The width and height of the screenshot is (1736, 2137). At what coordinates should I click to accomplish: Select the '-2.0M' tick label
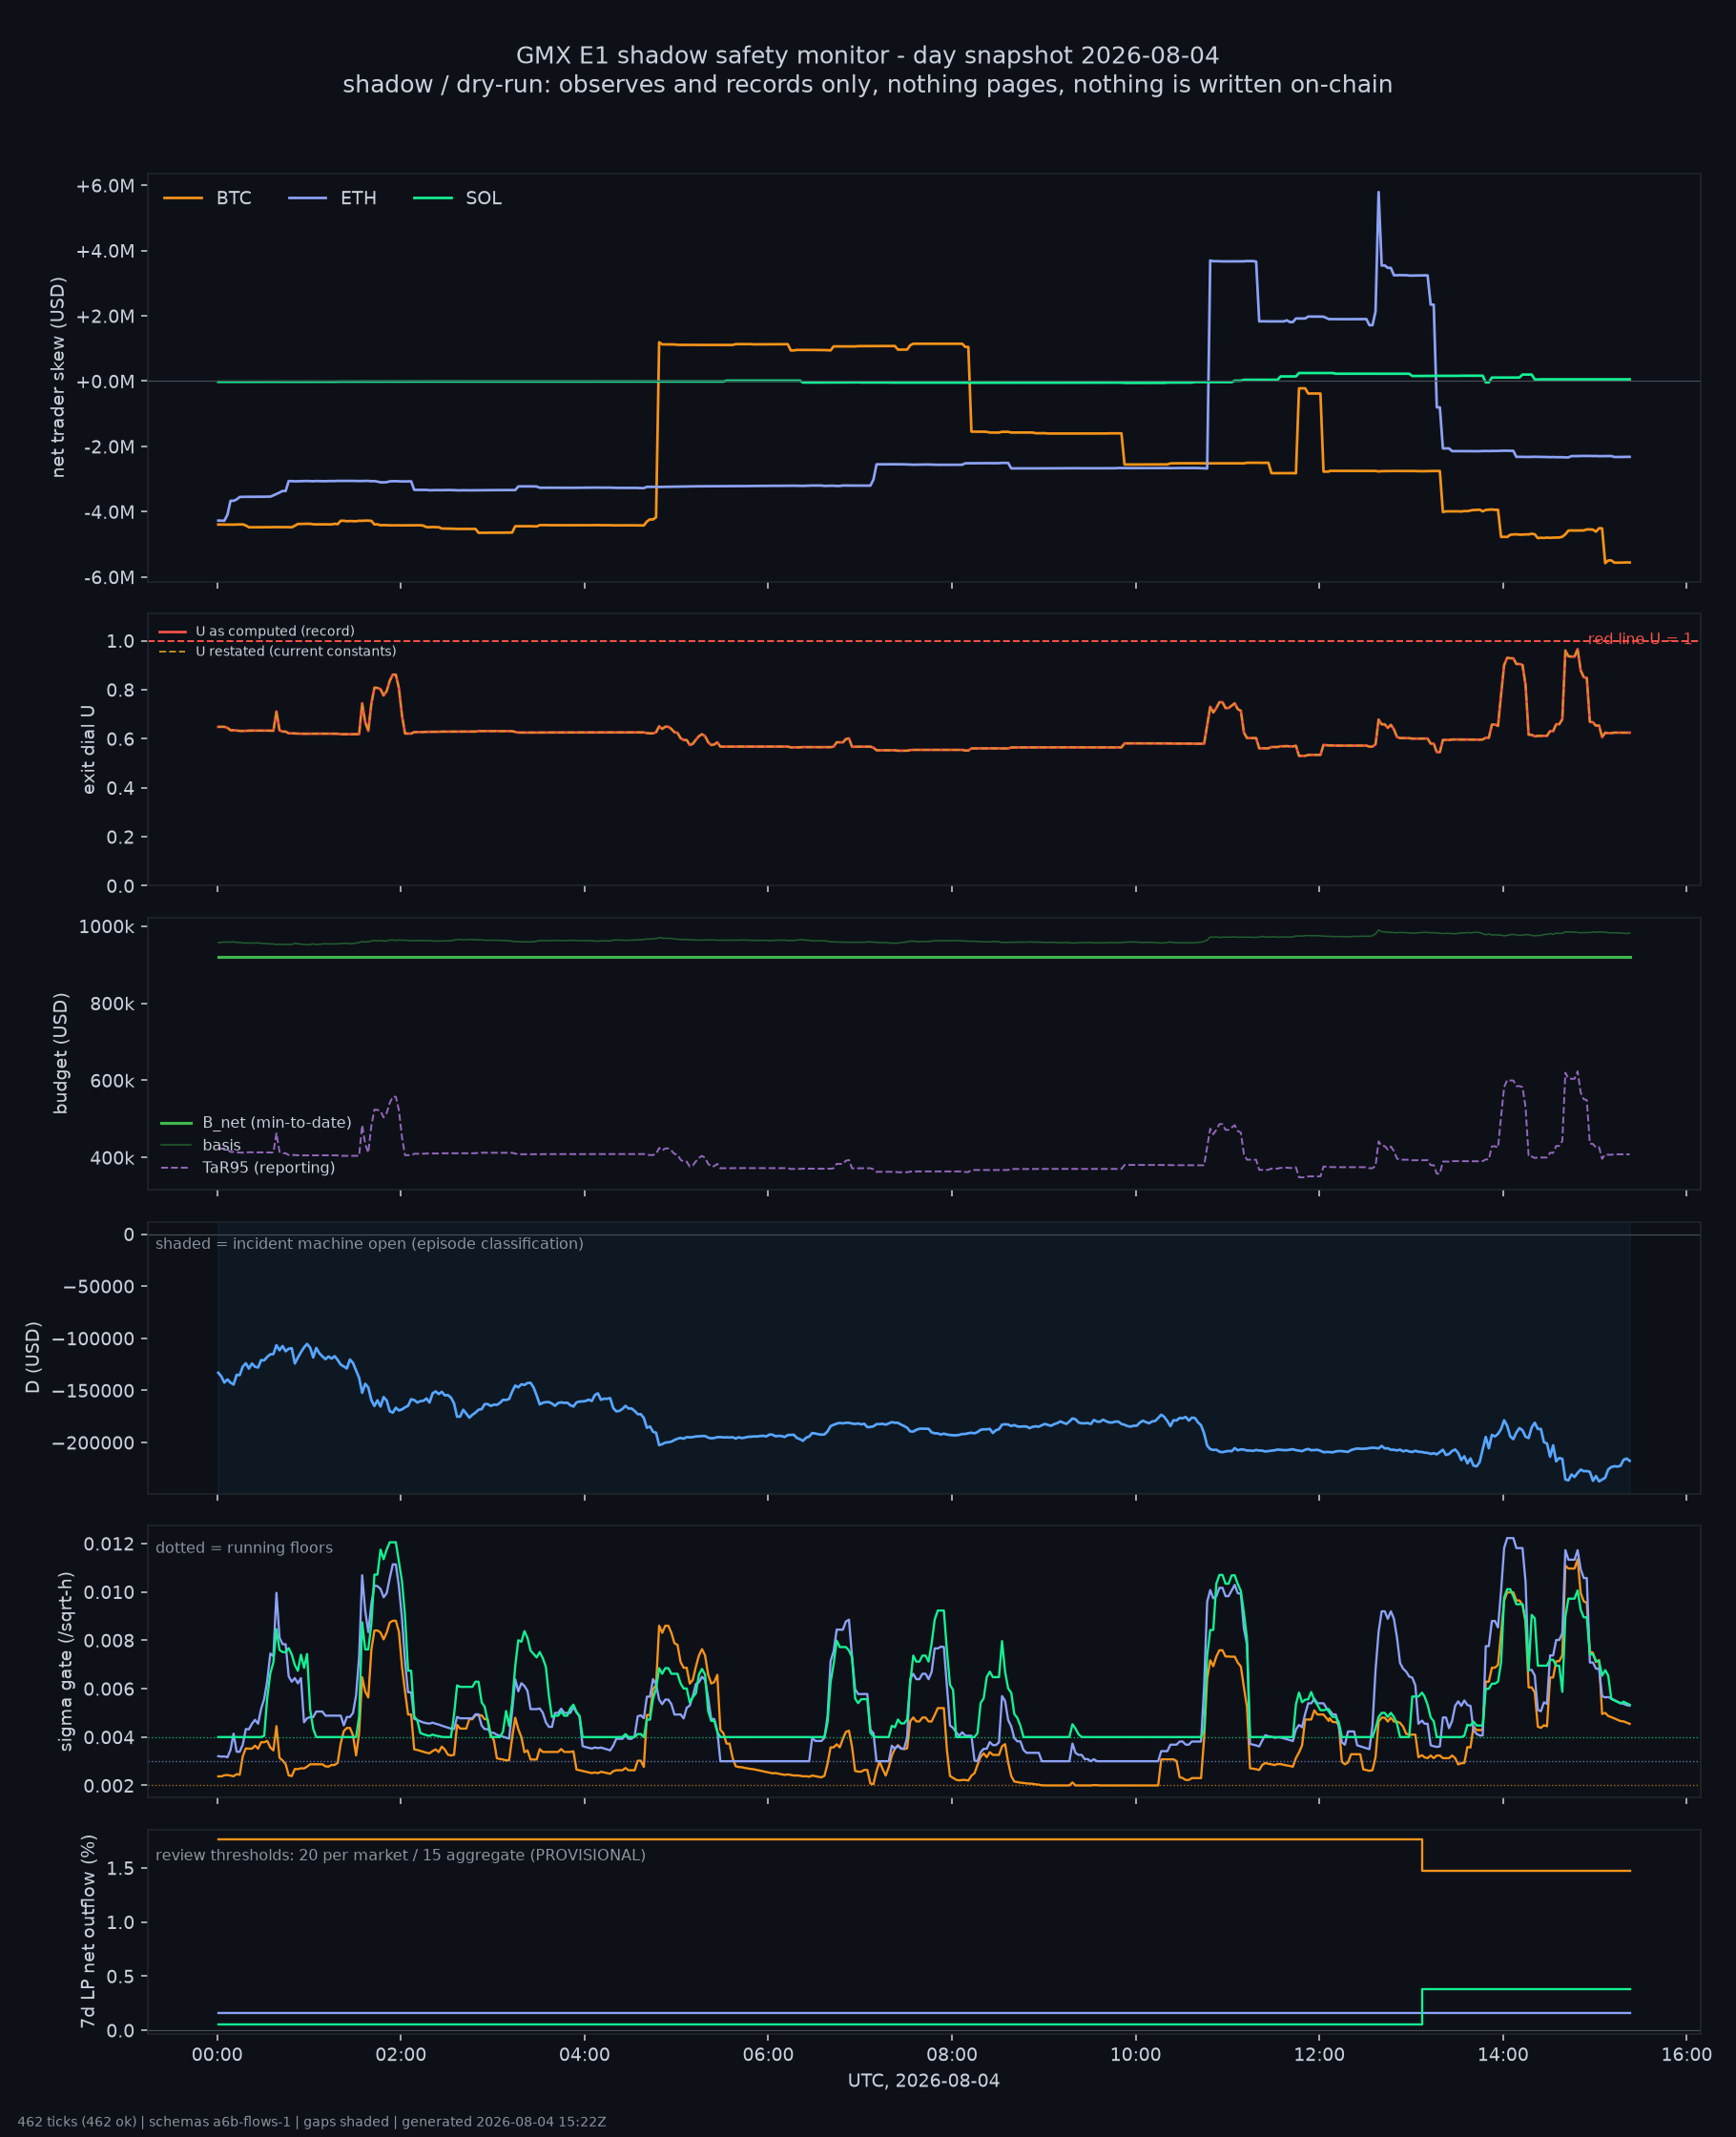pyautogui.click(x=107, y=447)
